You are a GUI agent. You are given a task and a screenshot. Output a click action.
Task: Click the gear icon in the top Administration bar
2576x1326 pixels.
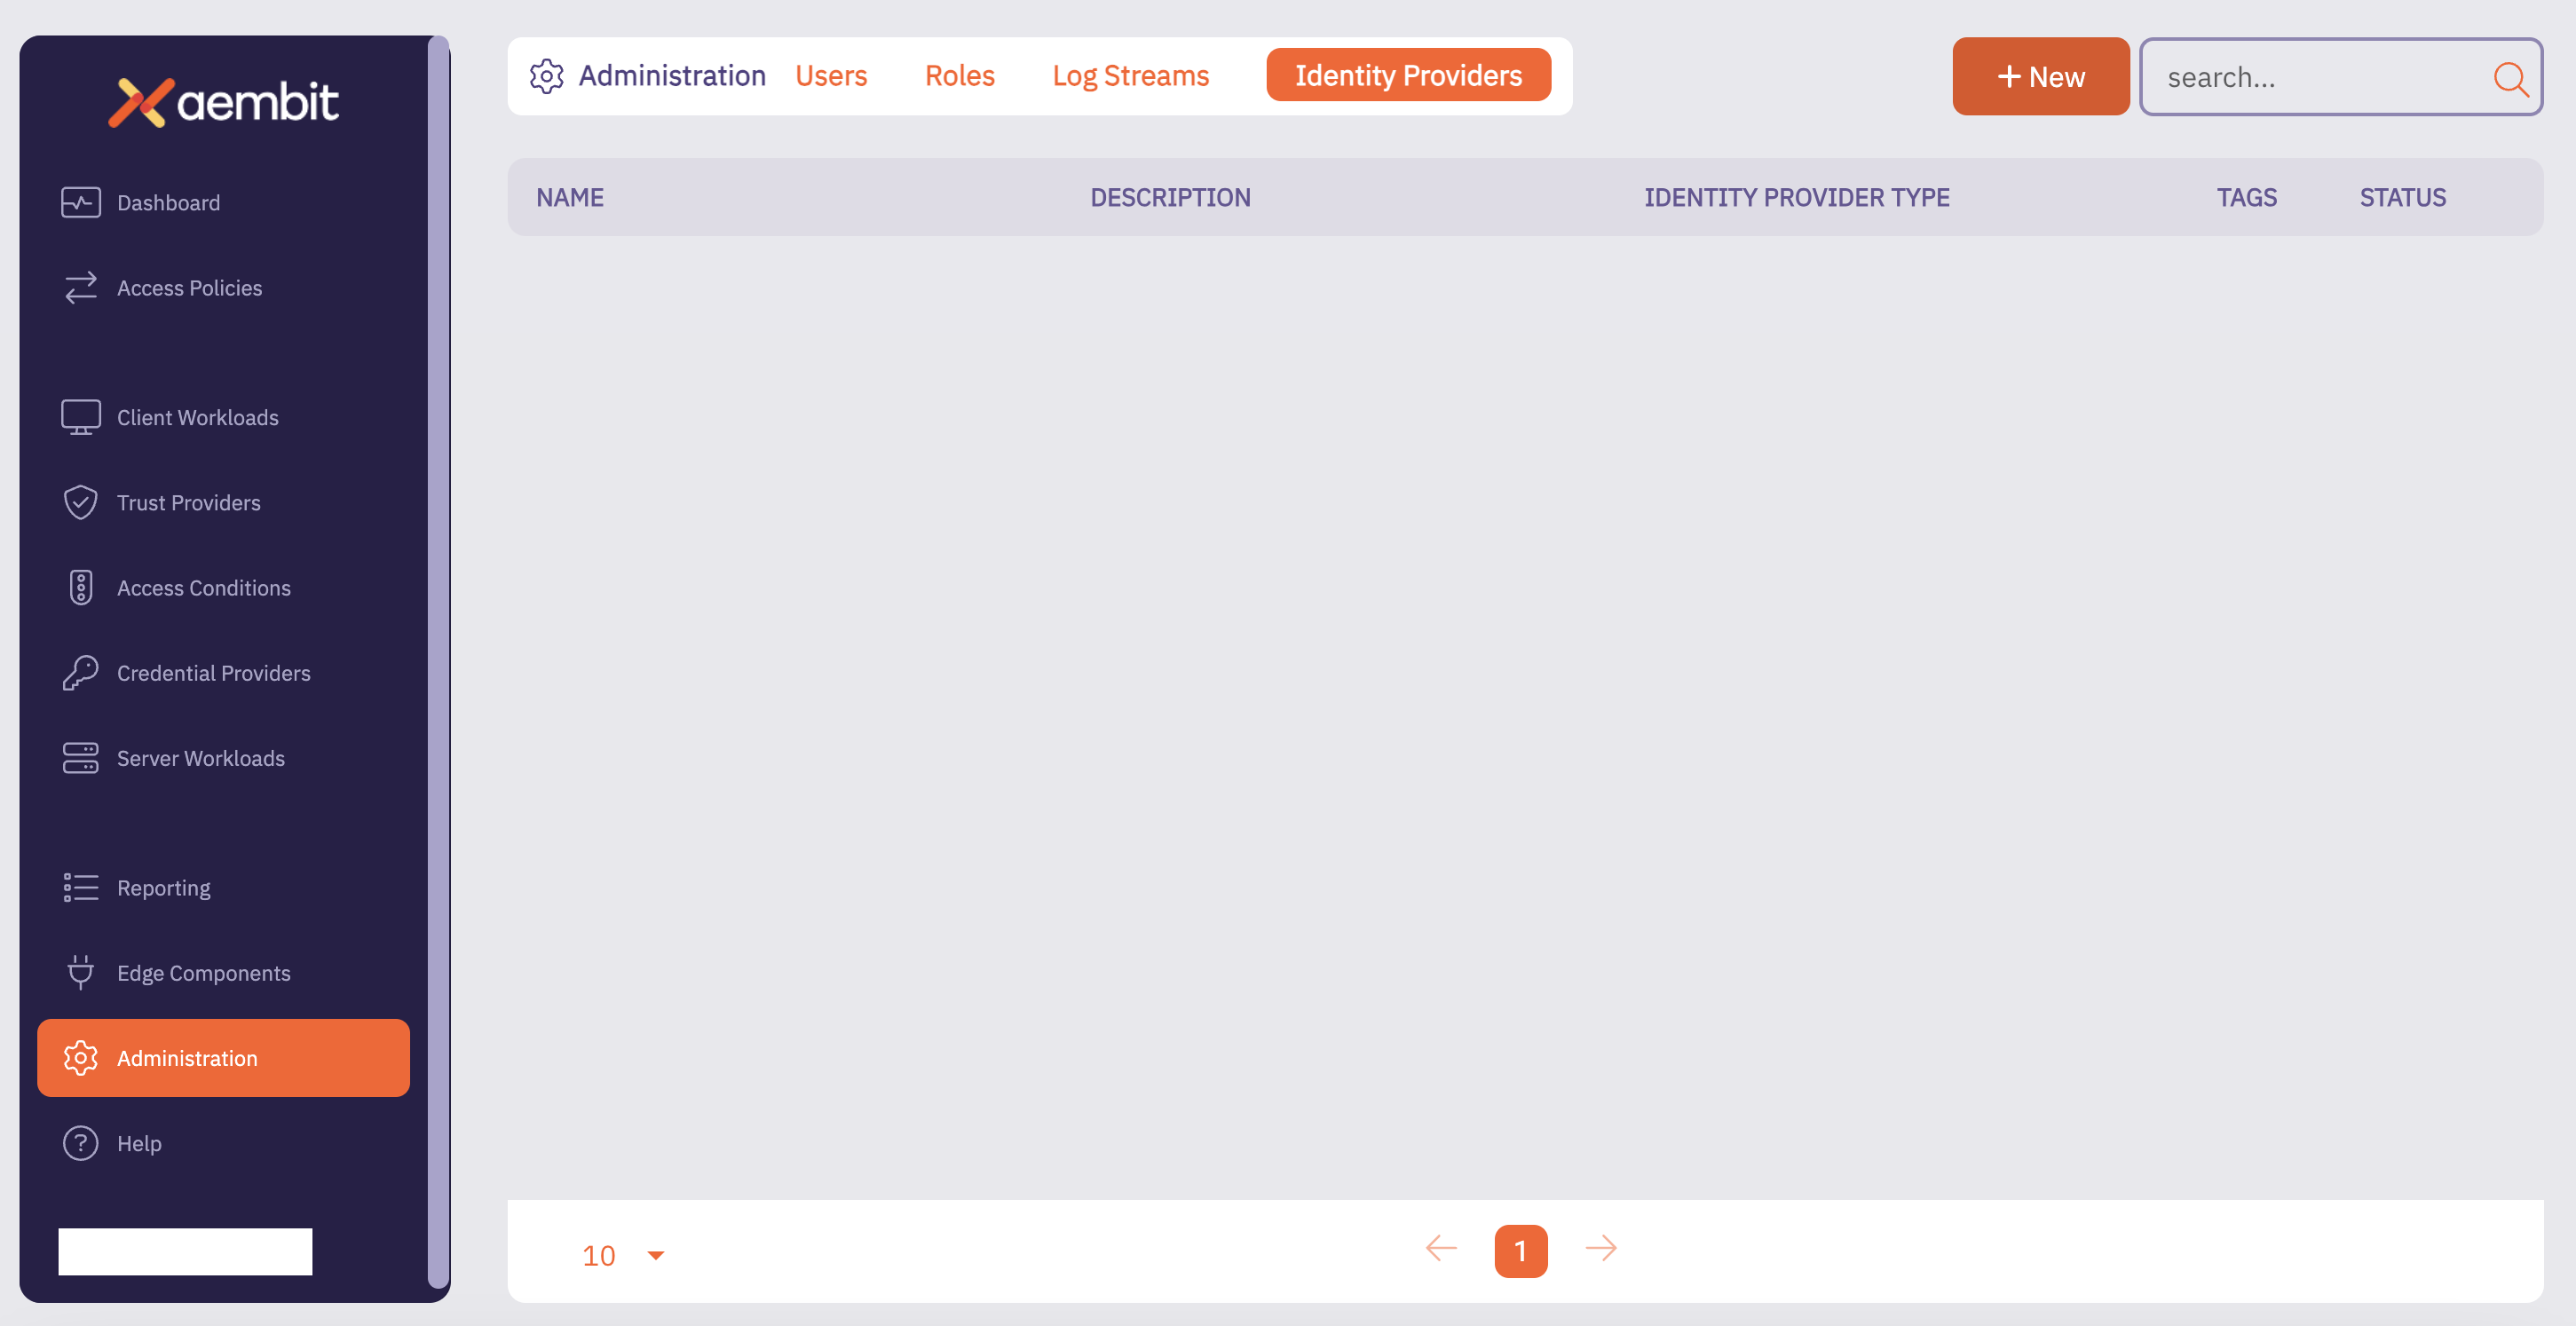tap(547, 76)
